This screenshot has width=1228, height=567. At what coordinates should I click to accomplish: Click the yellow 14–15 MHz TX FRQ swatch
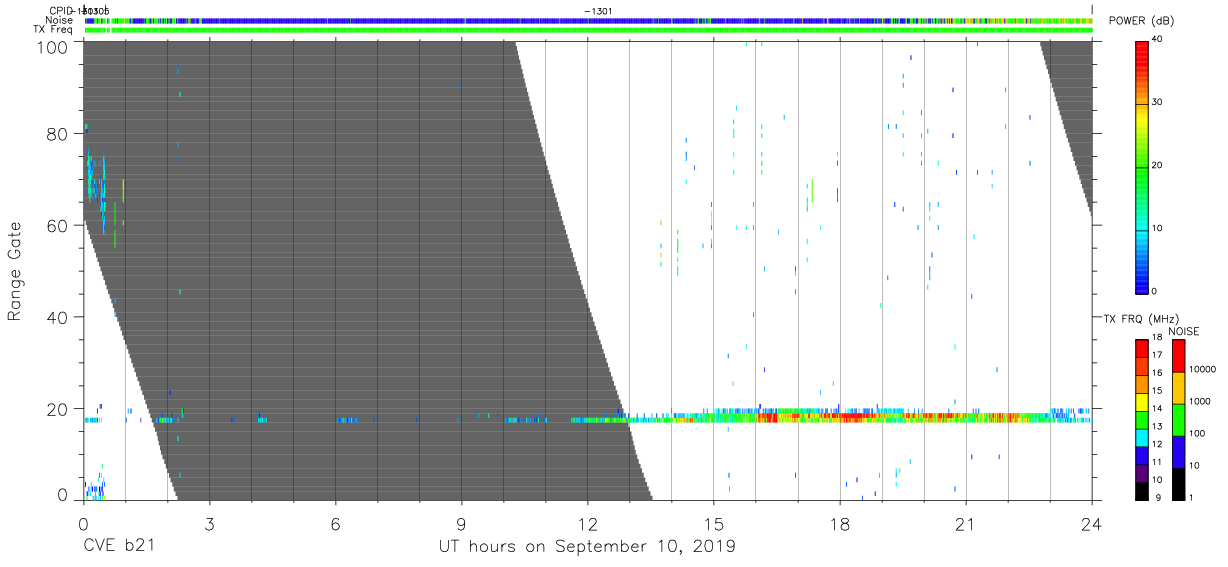click(1142, 401)
